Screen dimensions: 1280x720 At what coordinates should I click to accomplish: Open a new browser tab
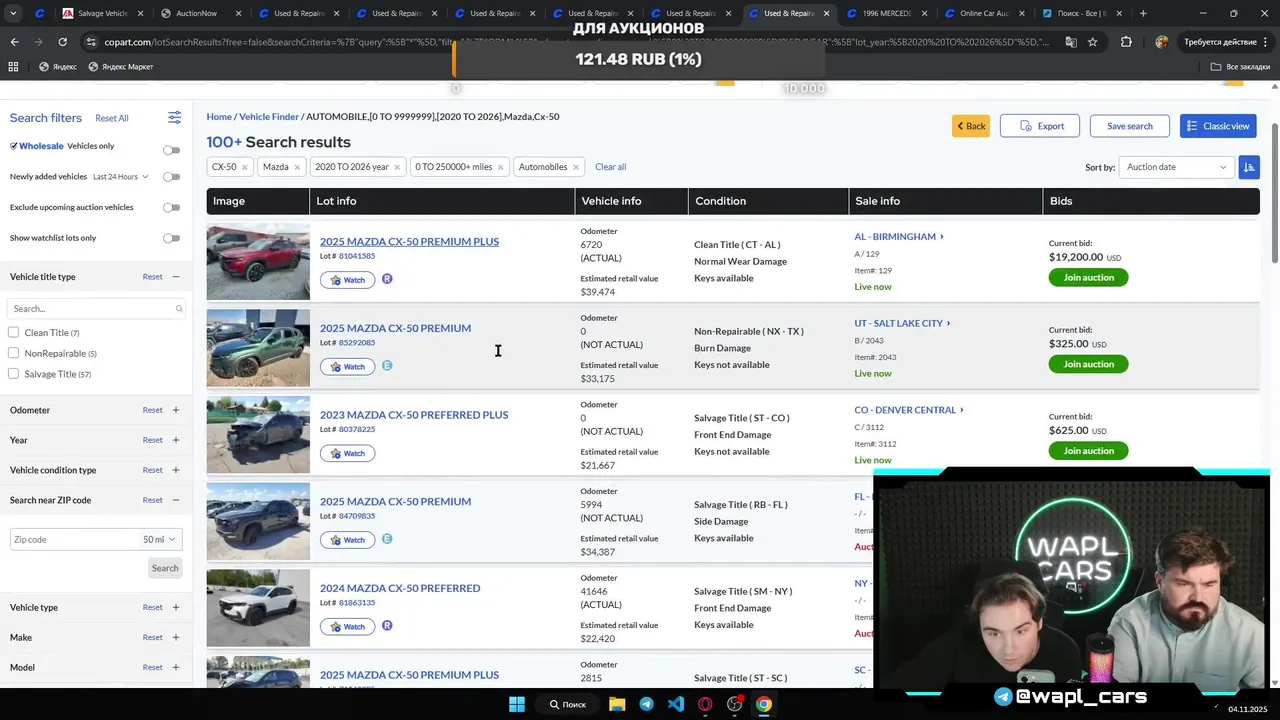1143,13
